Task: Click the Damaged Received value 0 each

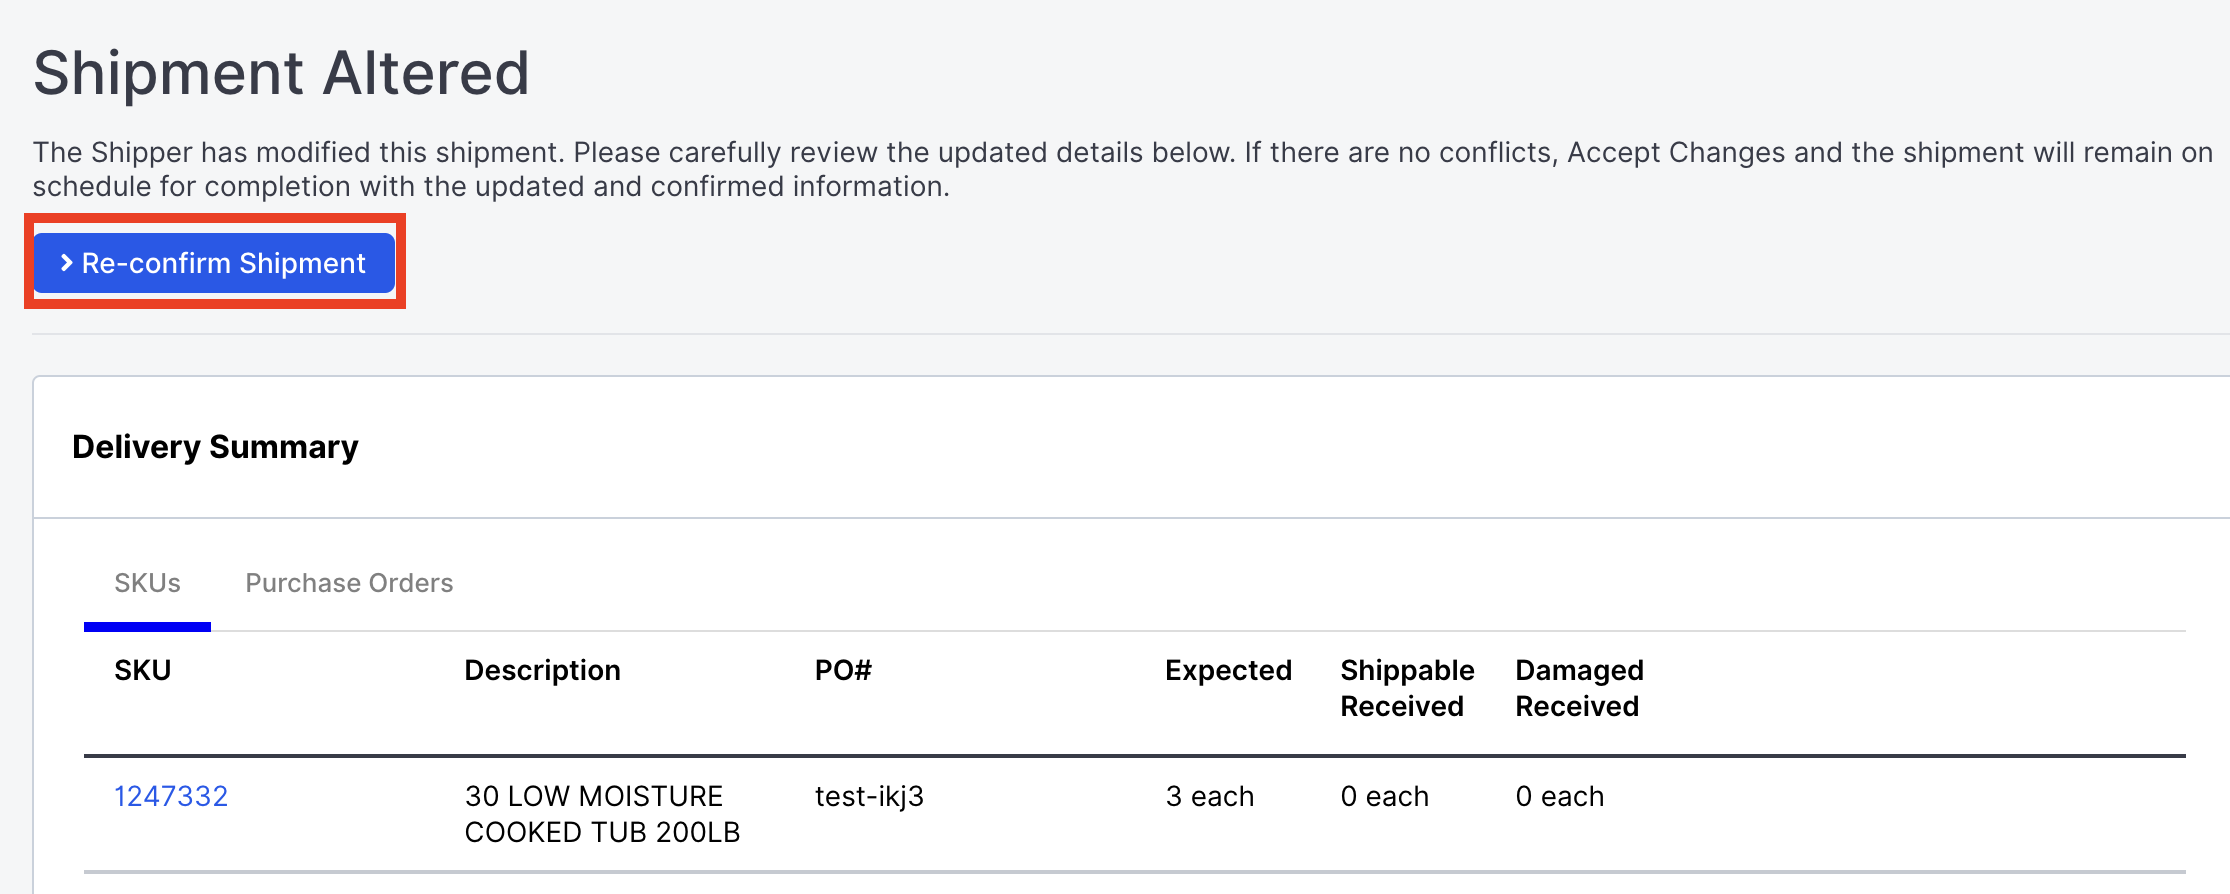Action: coord(1560,796)
